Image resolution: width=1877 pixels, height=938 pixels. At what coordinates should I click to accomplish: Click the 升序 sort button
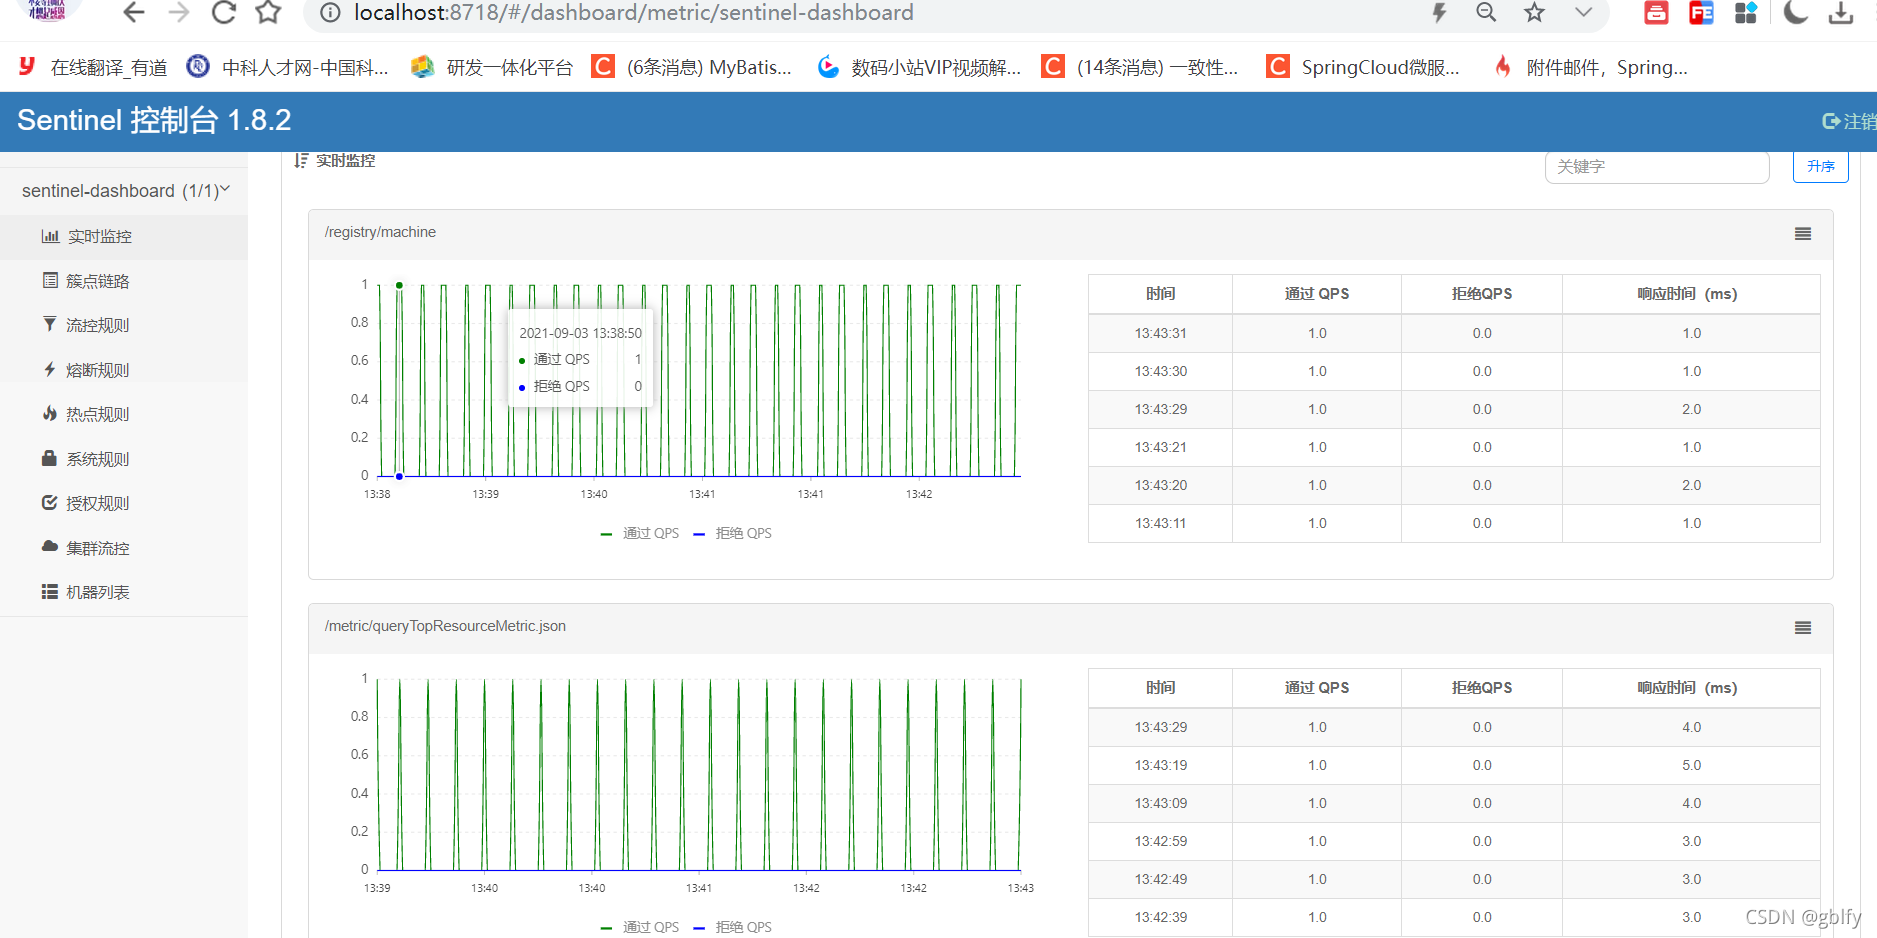[1821, 167]
